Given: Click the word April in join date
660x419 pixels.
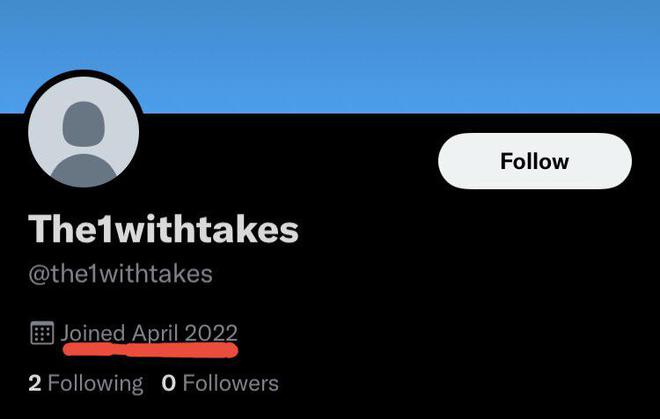Looking at the screenshot, I should pyautogui.click(x=155, y=334).
